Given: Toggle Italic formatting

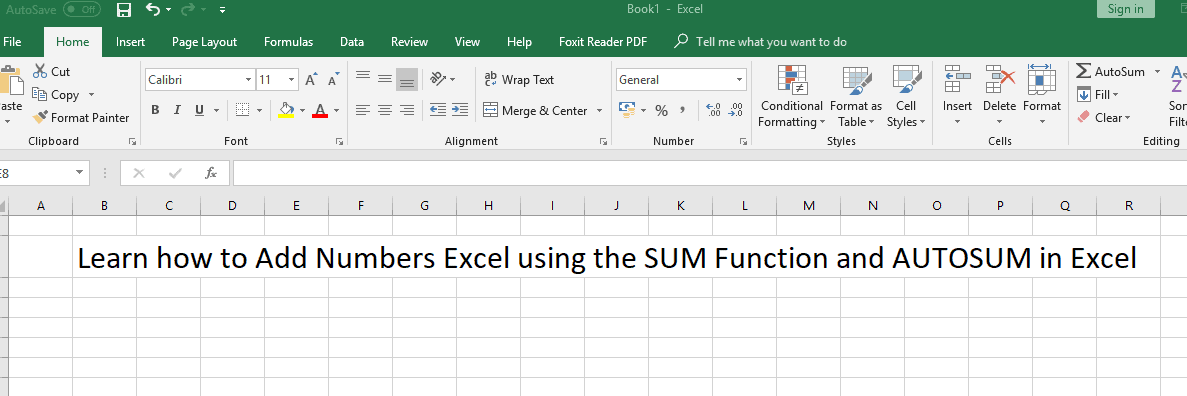Looking at the screenshot, I should click(x=177, y=110).
